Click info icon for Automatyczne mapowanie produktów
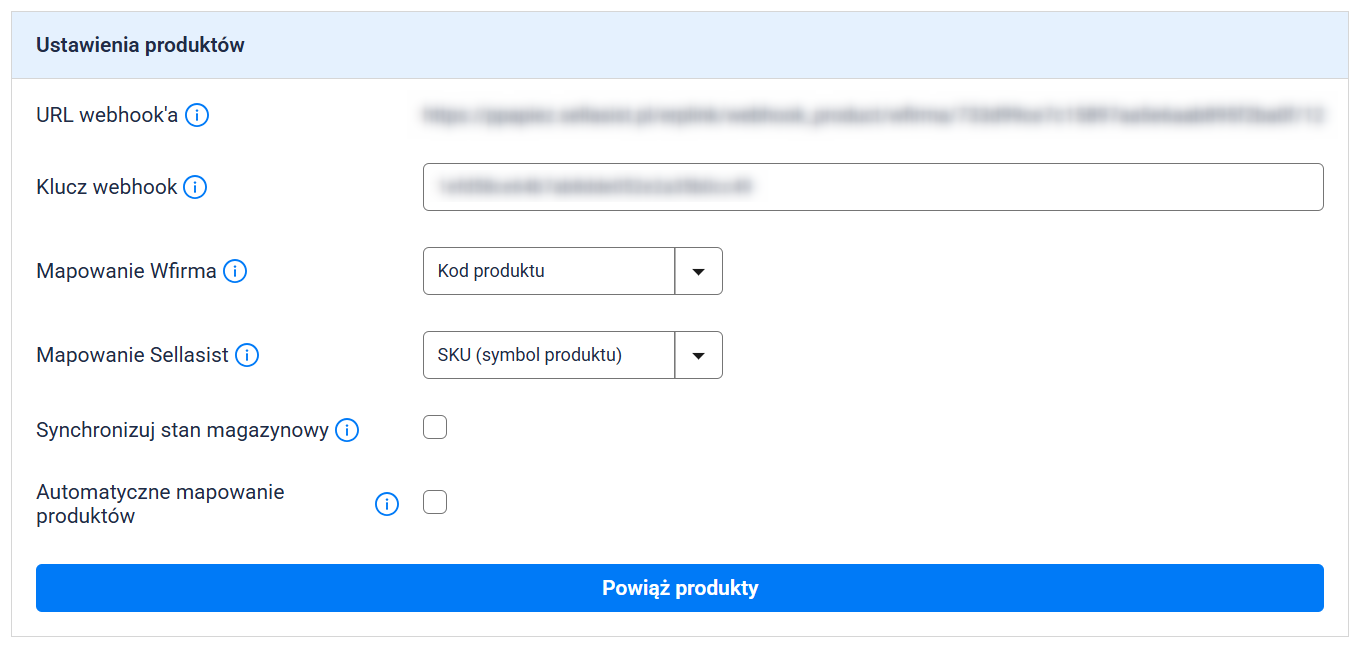 click(x=387, y=504)
